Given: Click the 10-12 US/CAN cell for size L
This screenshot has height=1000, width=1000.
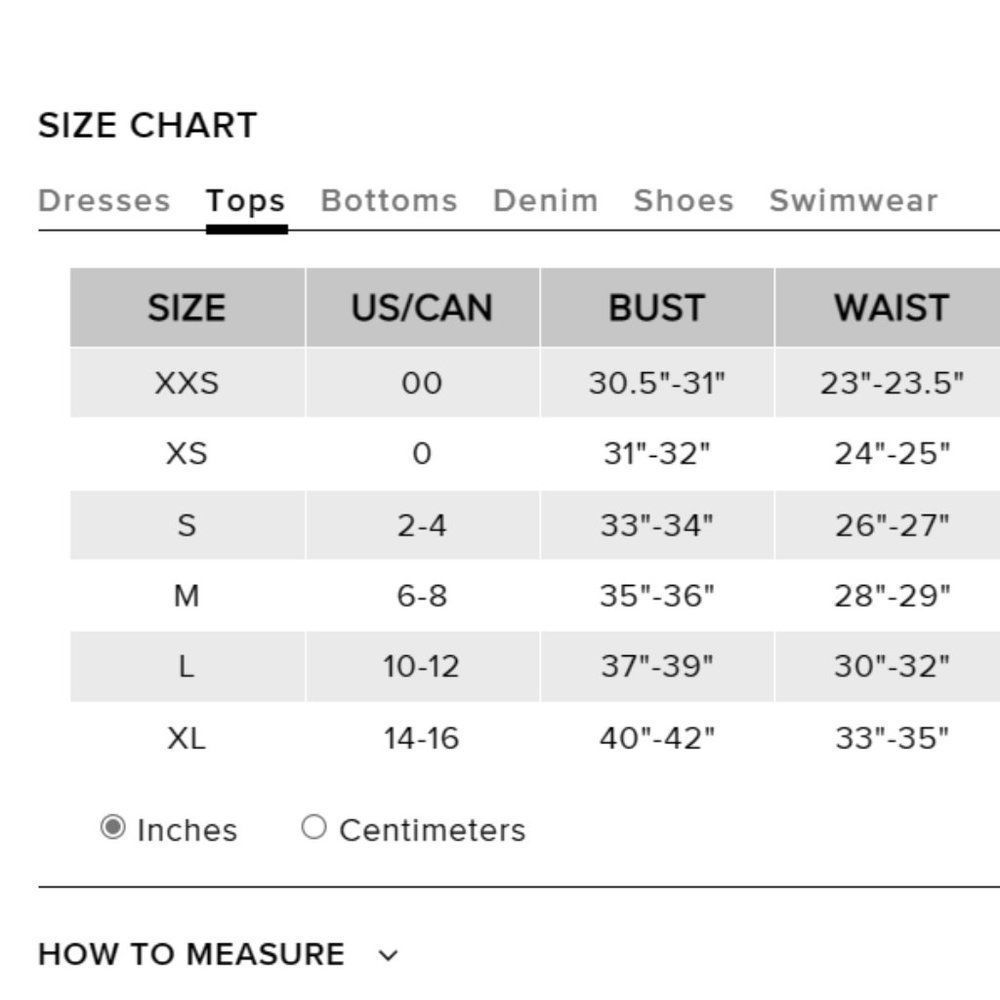Looking at the screenshot, I should [x=423, y=667].
